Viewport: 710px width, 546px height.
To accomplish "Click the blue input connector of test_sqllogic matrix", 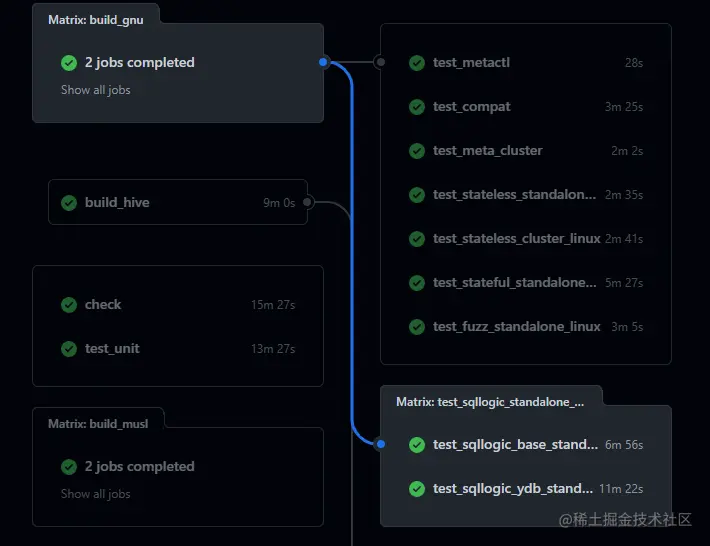I will (x=381, y=444).
